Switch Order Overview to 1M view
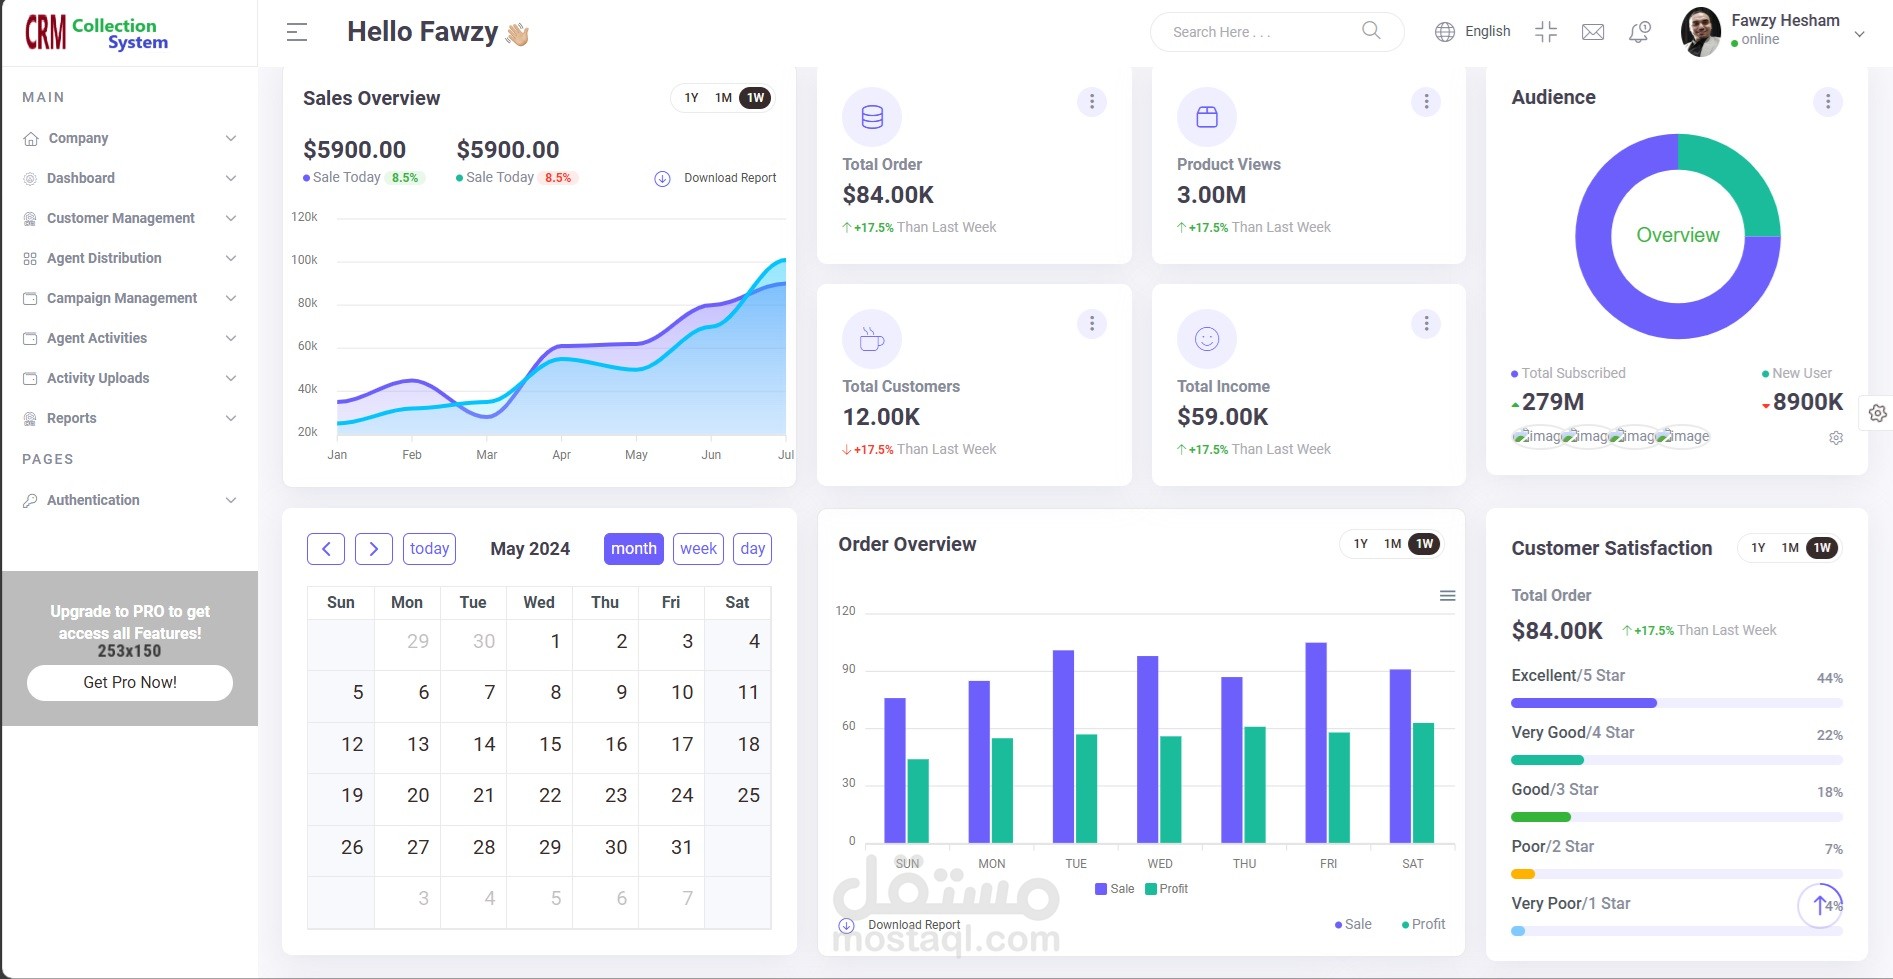This screenshot has width=1893, height=979. click(x=1391, y=544)
